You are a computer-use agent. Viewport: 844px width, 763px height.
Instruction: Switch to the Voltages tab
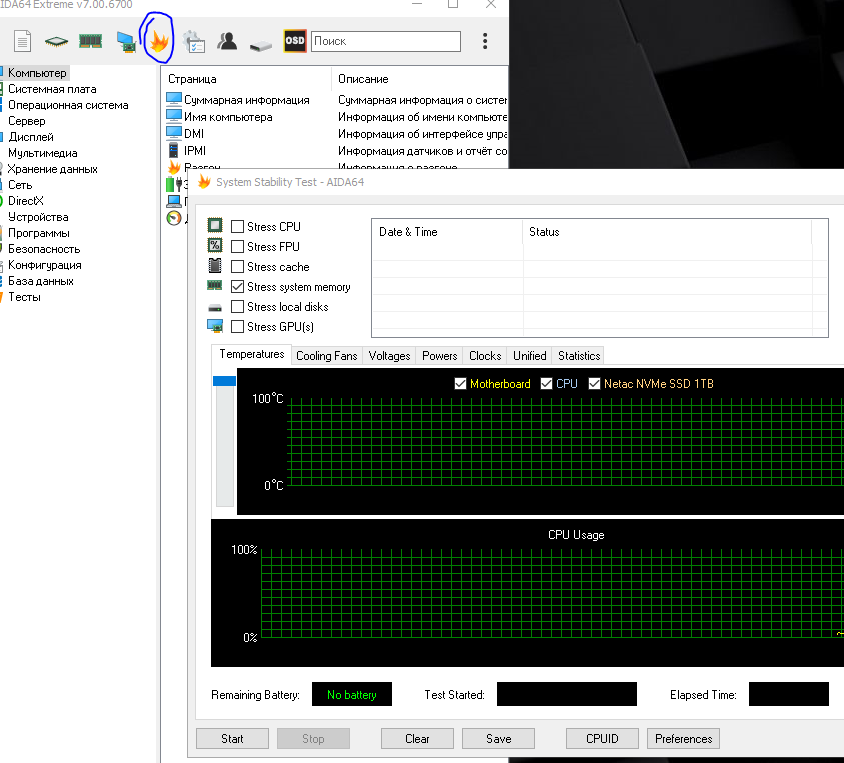click(x=389, y=356)
